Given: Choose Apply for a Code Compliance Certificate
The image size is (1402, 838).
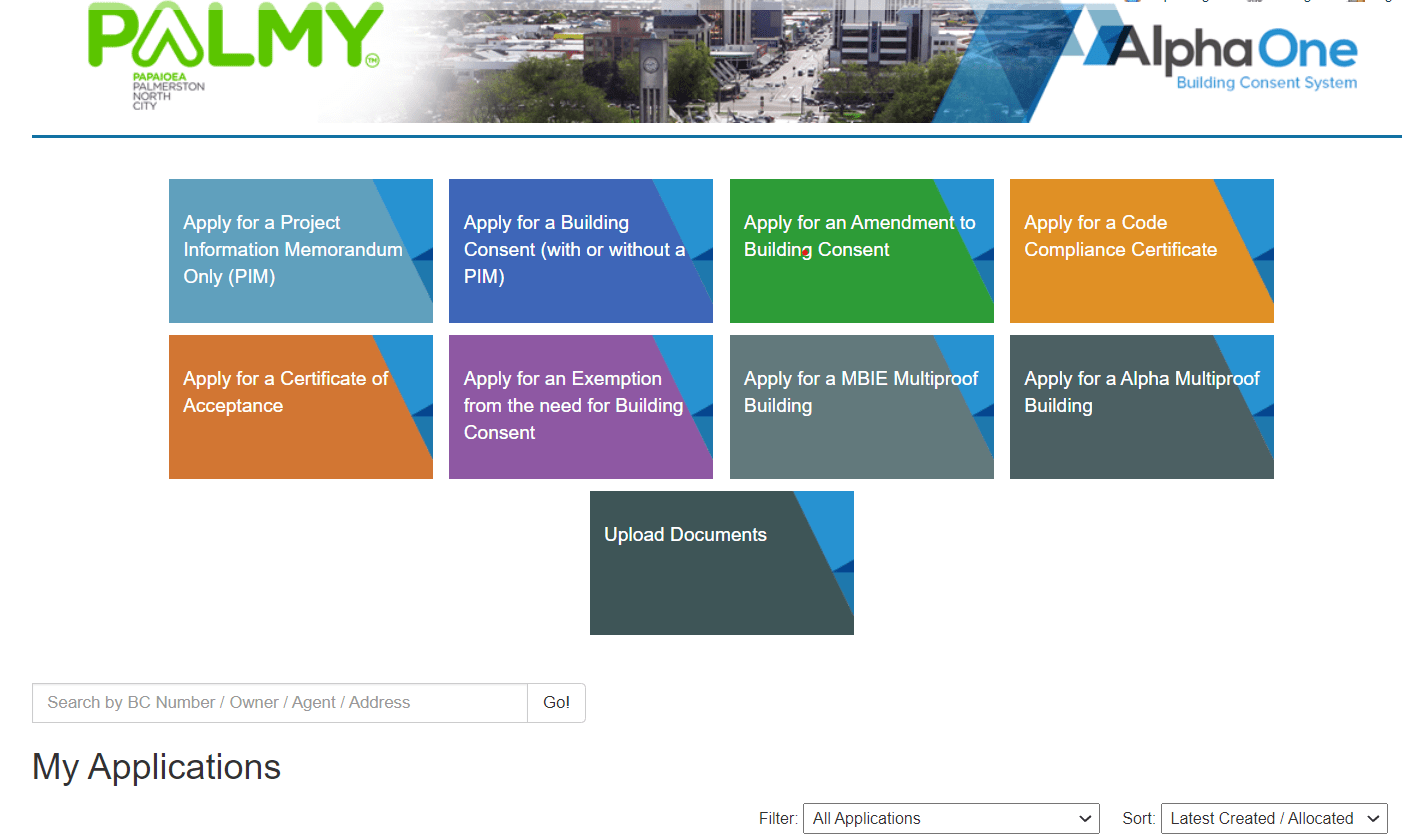Looking at the screenshot, I should point(1142,251).
